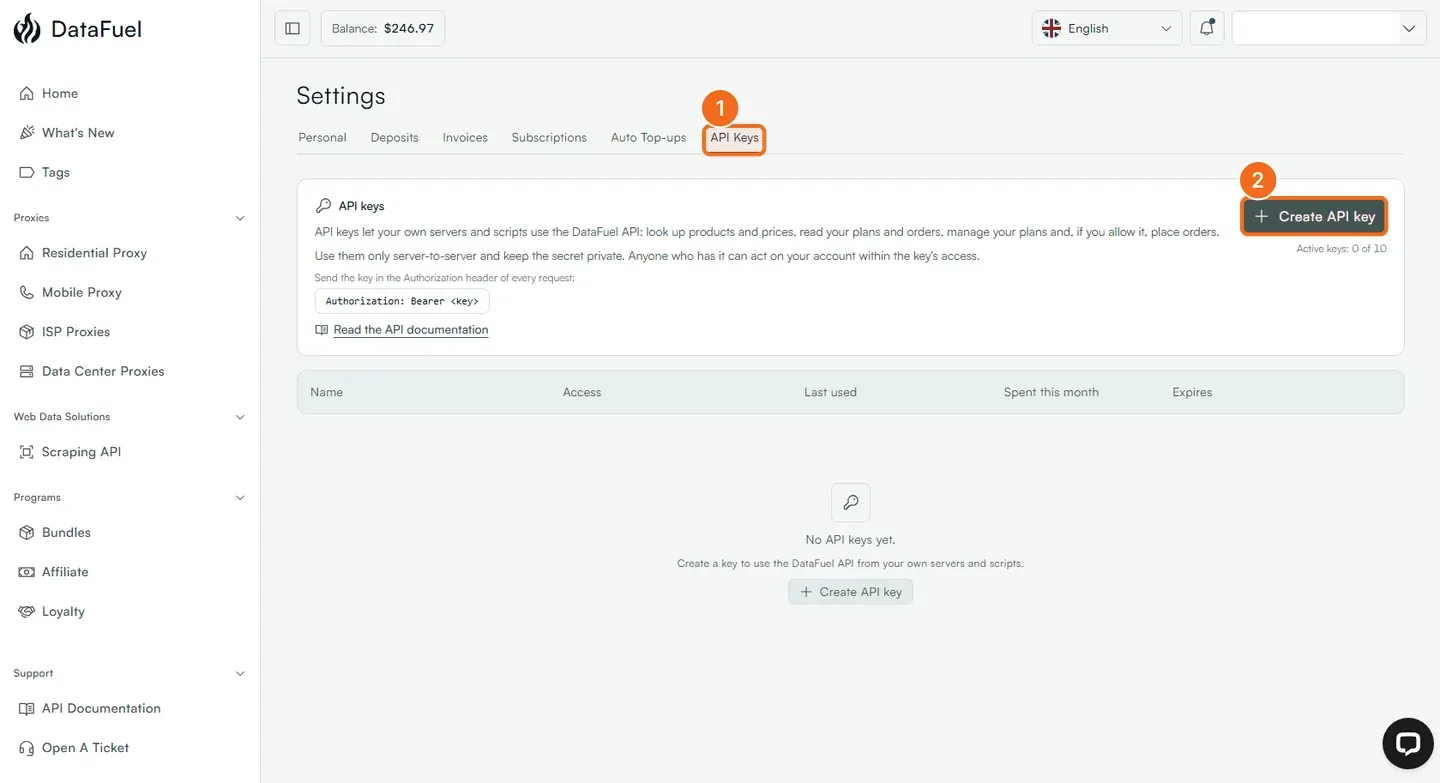
Task: Click the API Documentation book icon
Action: tap(27, 708)
